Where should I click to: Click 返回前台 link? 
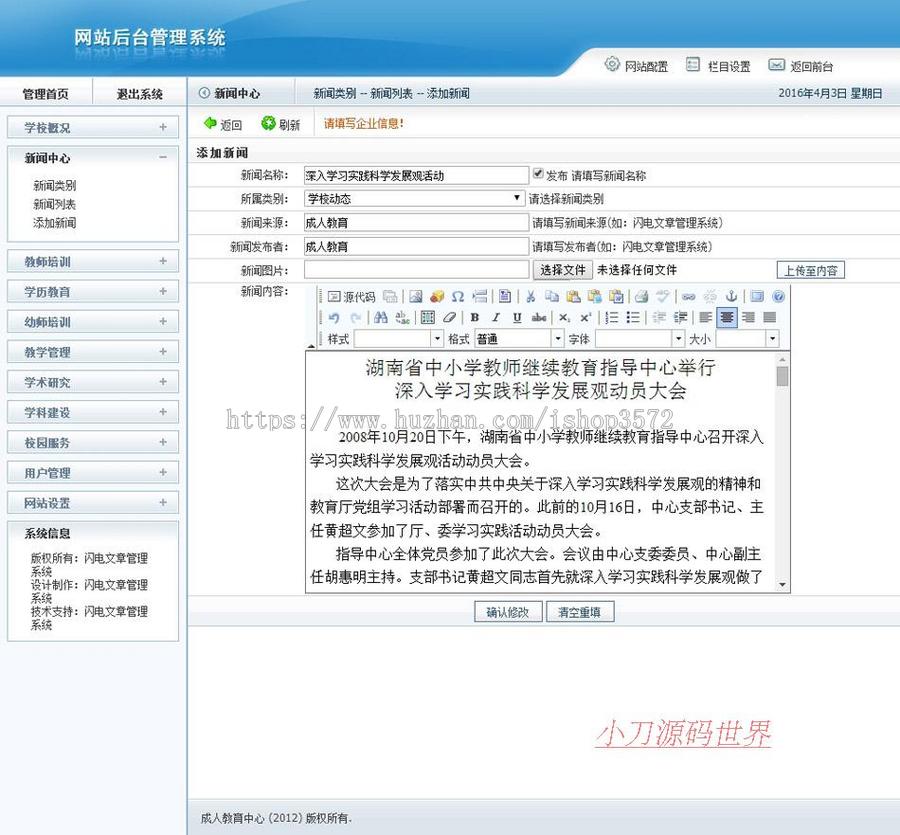(801, 65)
